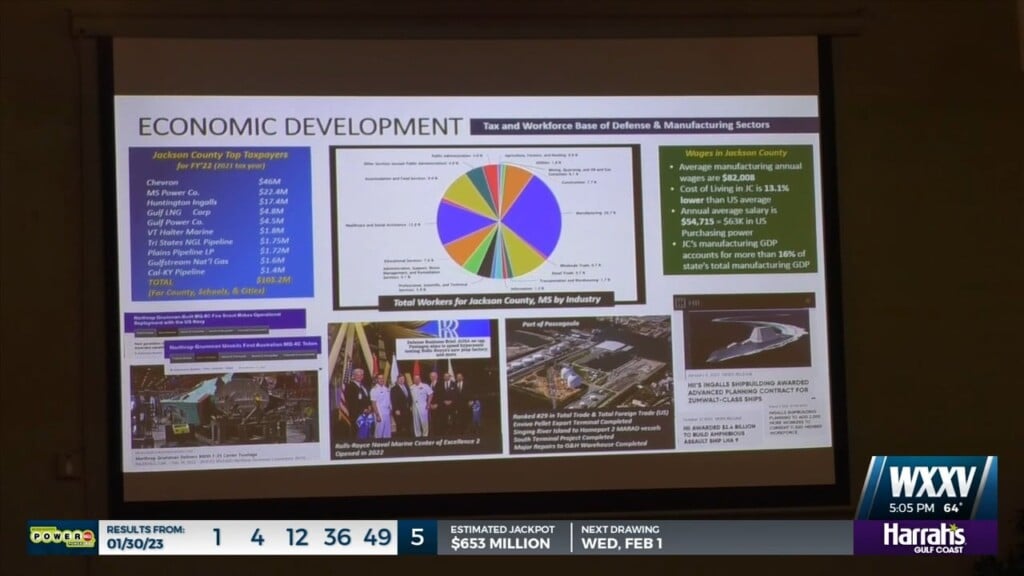Image resolution: width=1024 pixels, height=576 pixels.
Task: Click the 'Chevron' taxpayer row
Action: [214, 182]
